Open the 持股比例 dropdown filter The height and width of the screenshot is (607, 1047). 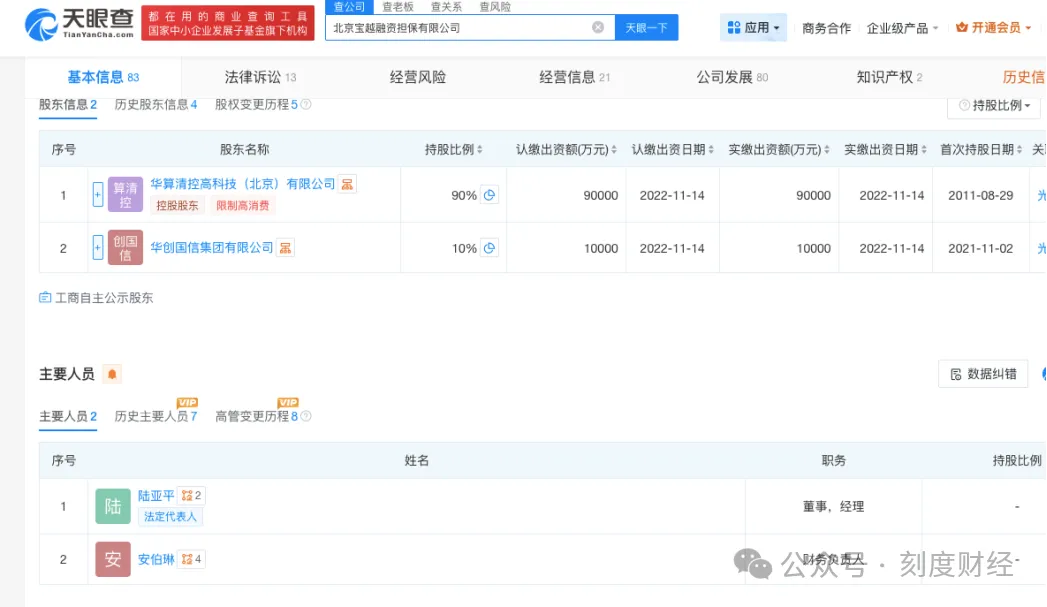[994, 106]
